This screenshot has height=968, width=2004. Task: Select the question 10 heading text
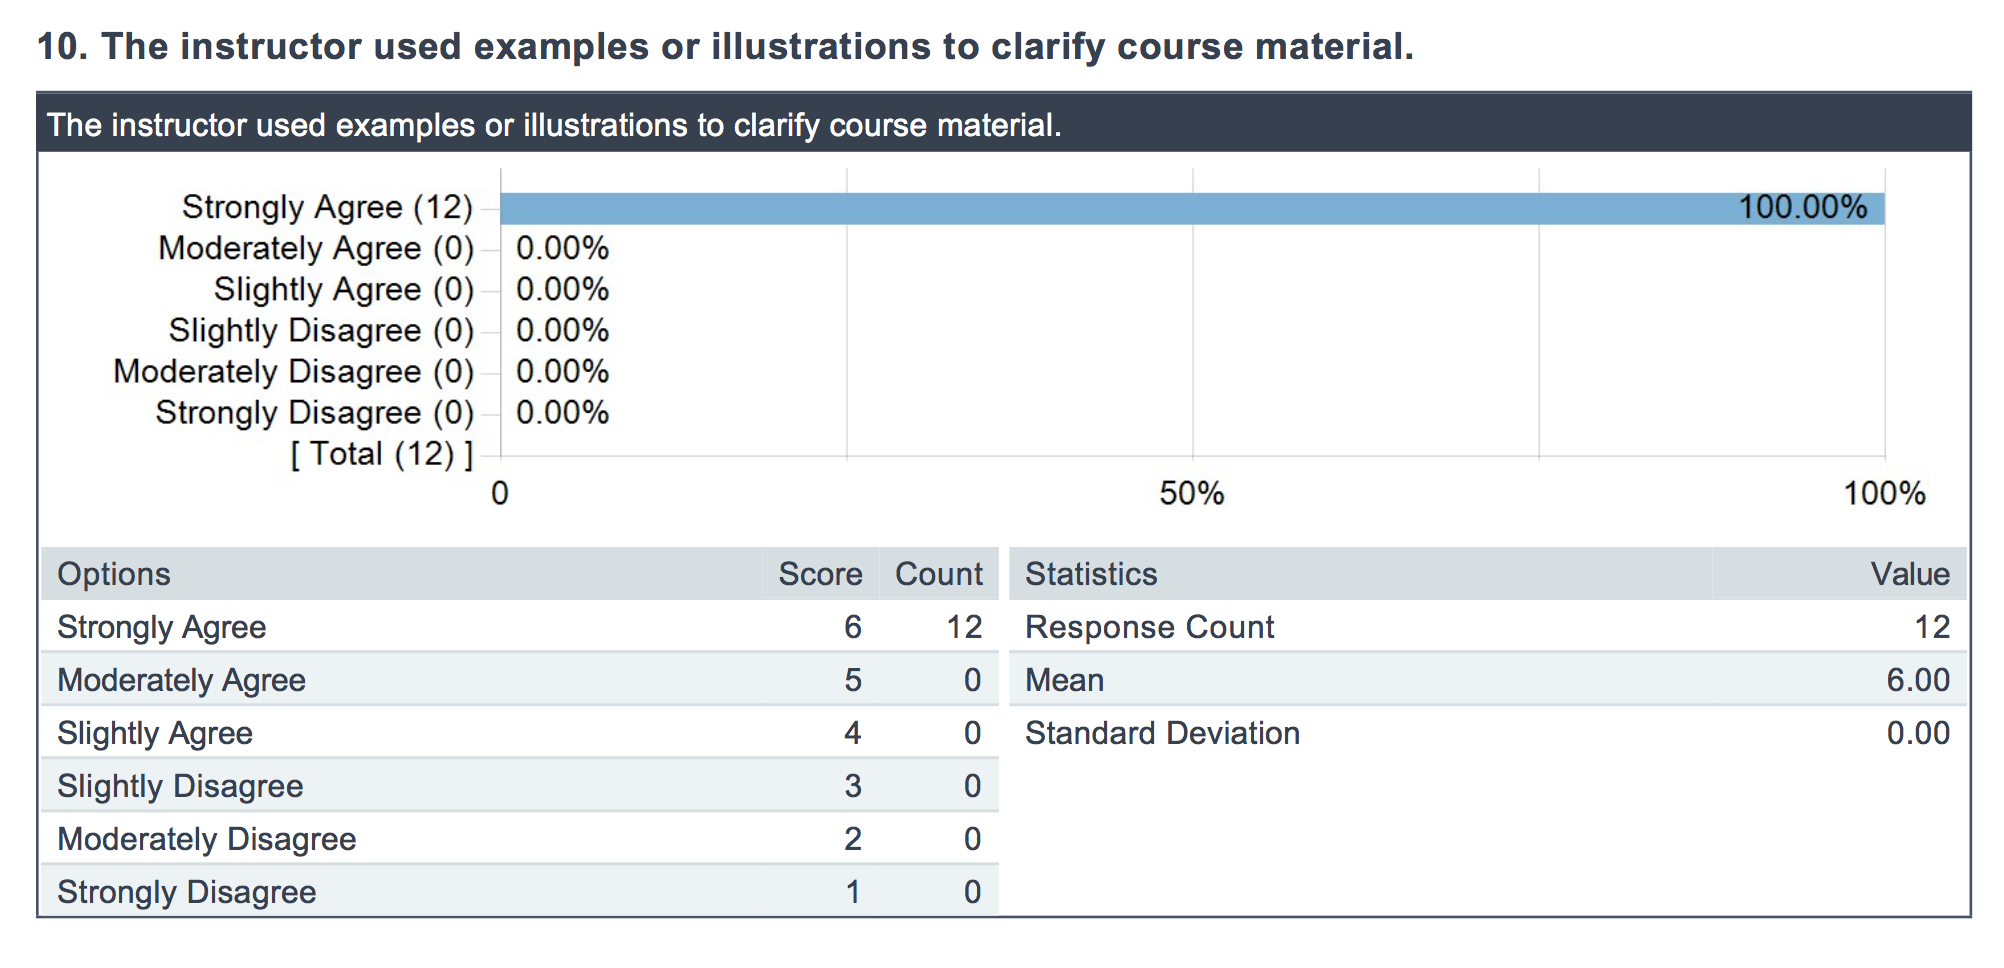click(x=726, y=47)
